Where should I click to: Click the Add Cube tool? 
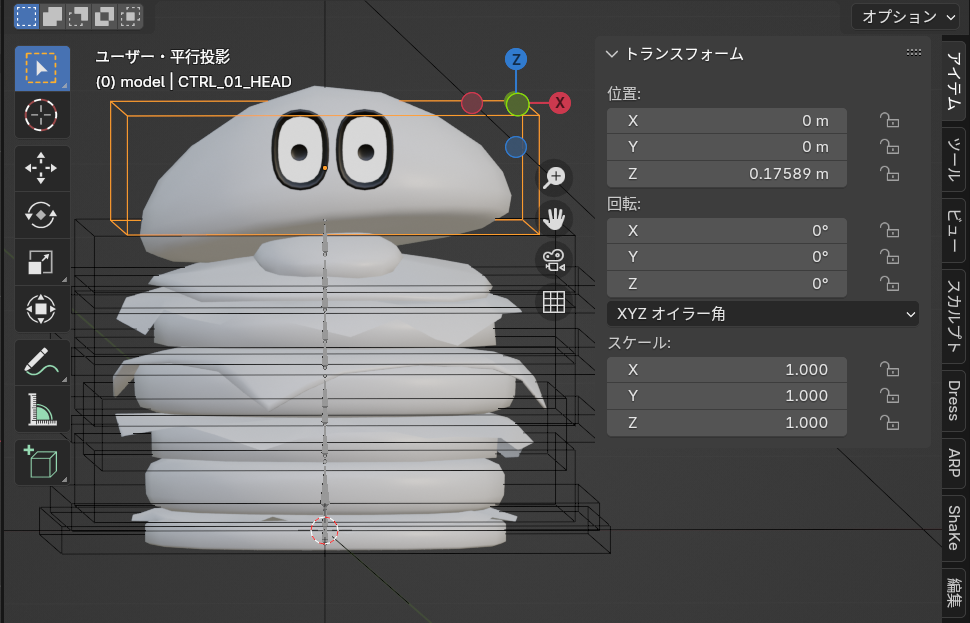(42, 462)
